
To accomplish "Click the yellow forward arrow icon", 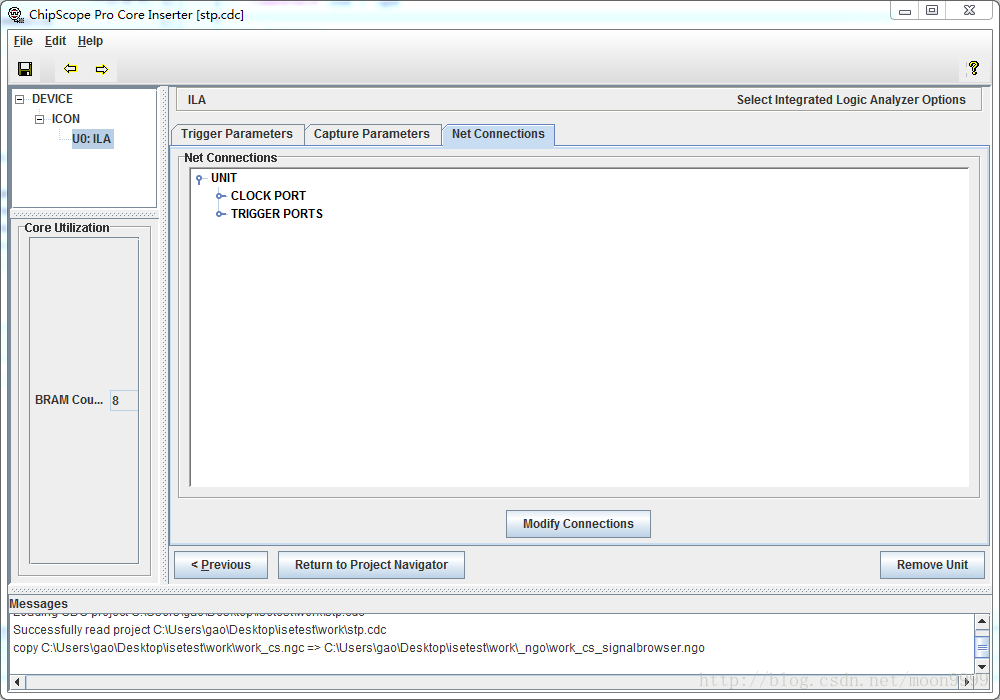I will tap(102, 69).
